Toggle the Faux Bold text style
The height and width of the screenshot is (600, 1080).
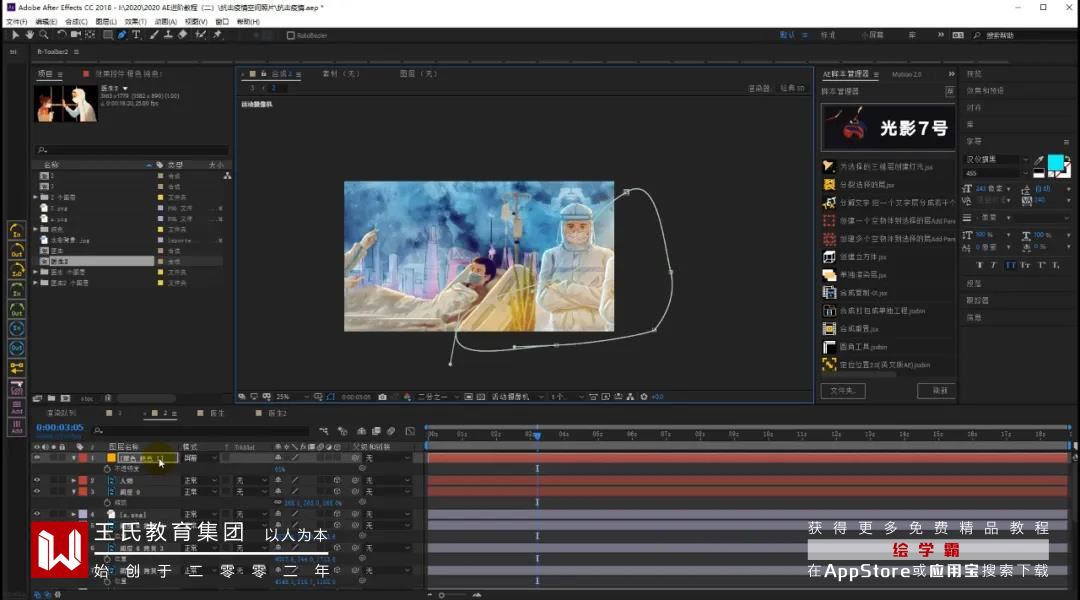[979, 265]
